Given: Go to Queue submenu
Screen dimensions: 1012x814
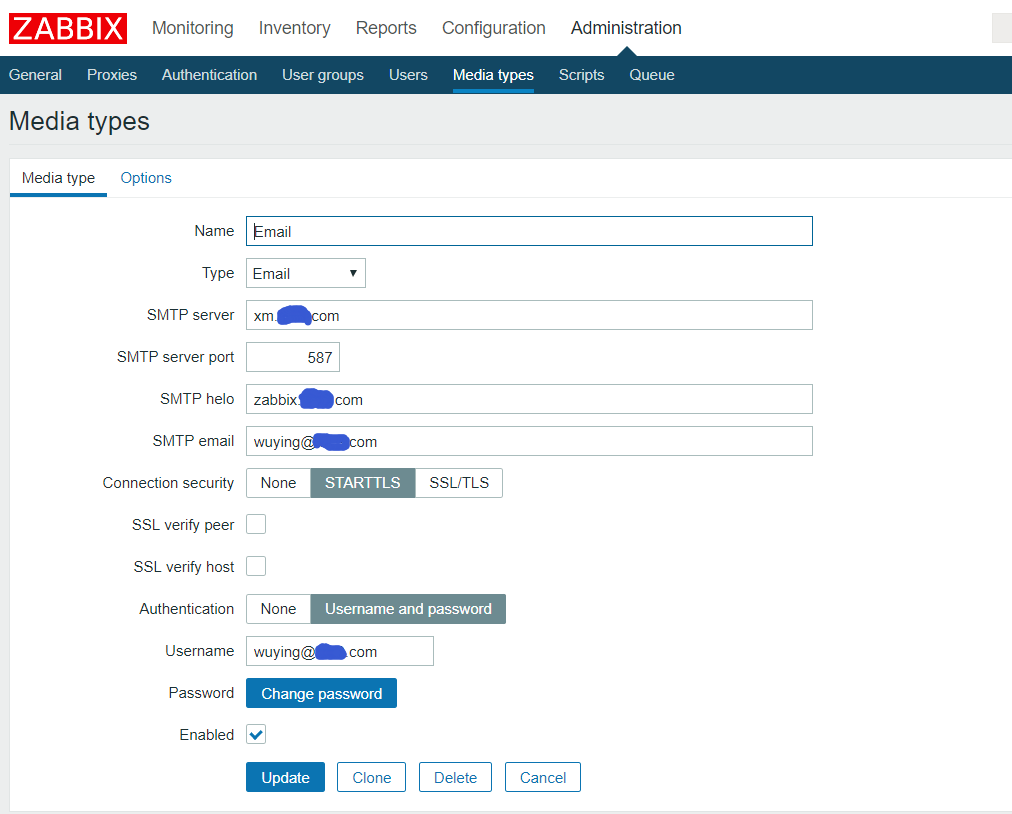Looking at the screenshot, I should tap(652, 75).
